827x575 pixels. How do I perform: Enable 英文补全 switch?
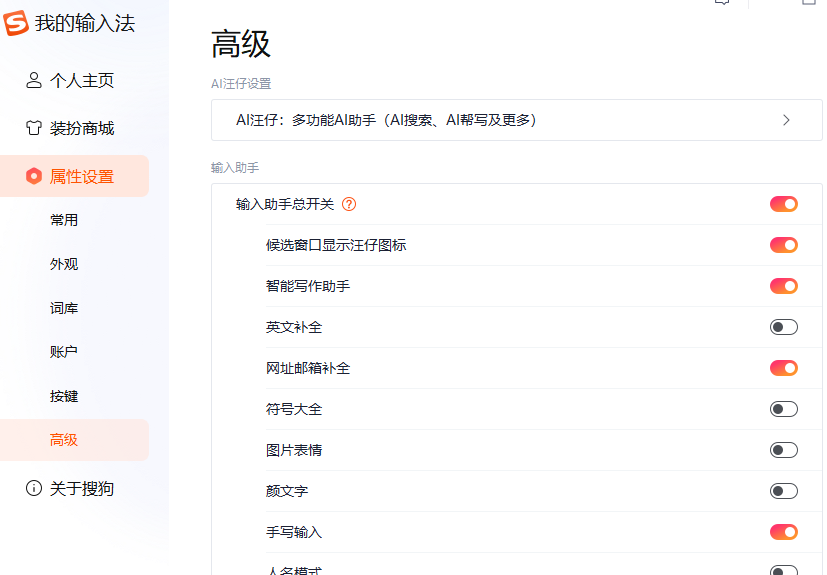click(x=784, y=327)
